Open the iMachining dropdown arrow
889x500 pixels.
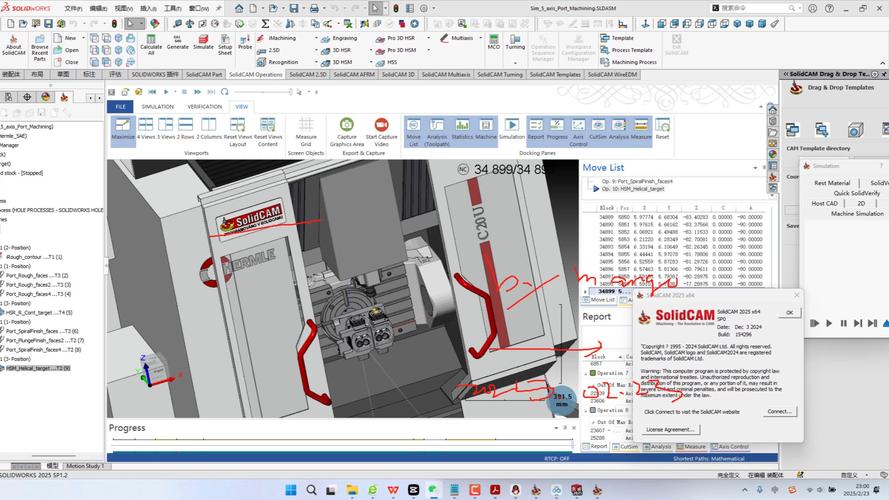point(316,38)
